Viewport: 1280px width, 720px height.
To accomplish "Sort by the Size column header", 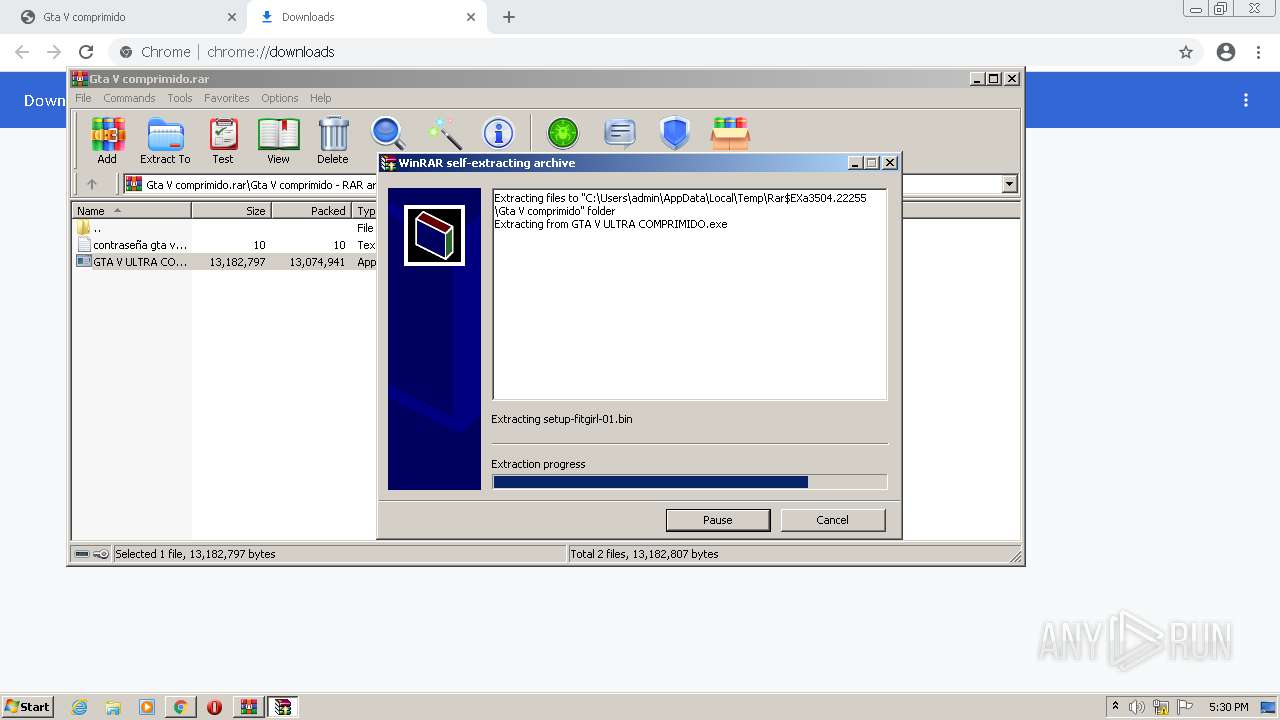I will pyautogui.click(x=231, y=210).
